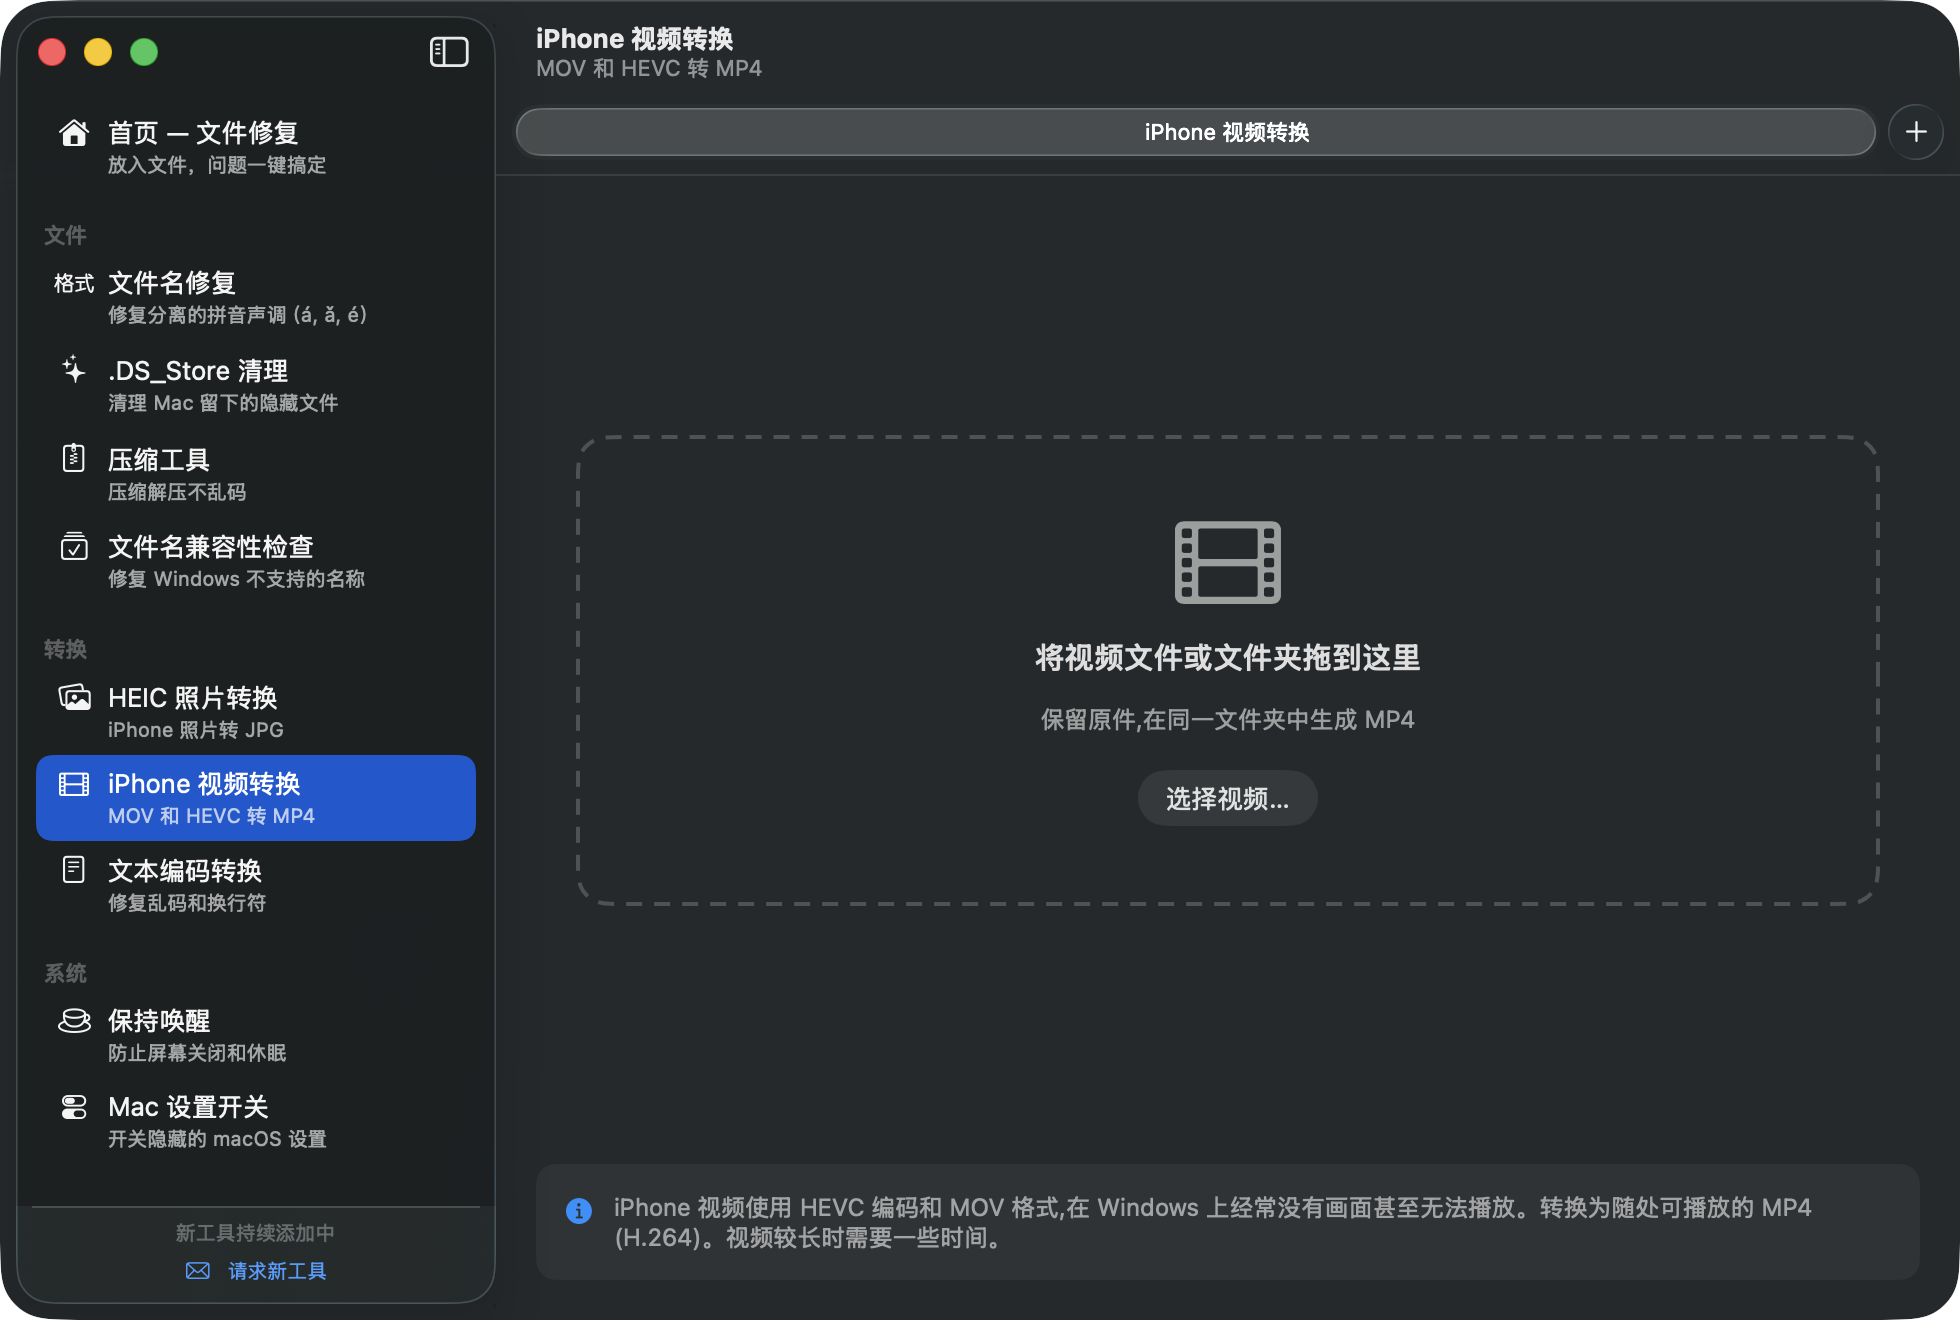Click the HEVC info note text at bottom
This screenshot has width=1960, height=1320.
click(1211, 1222)
